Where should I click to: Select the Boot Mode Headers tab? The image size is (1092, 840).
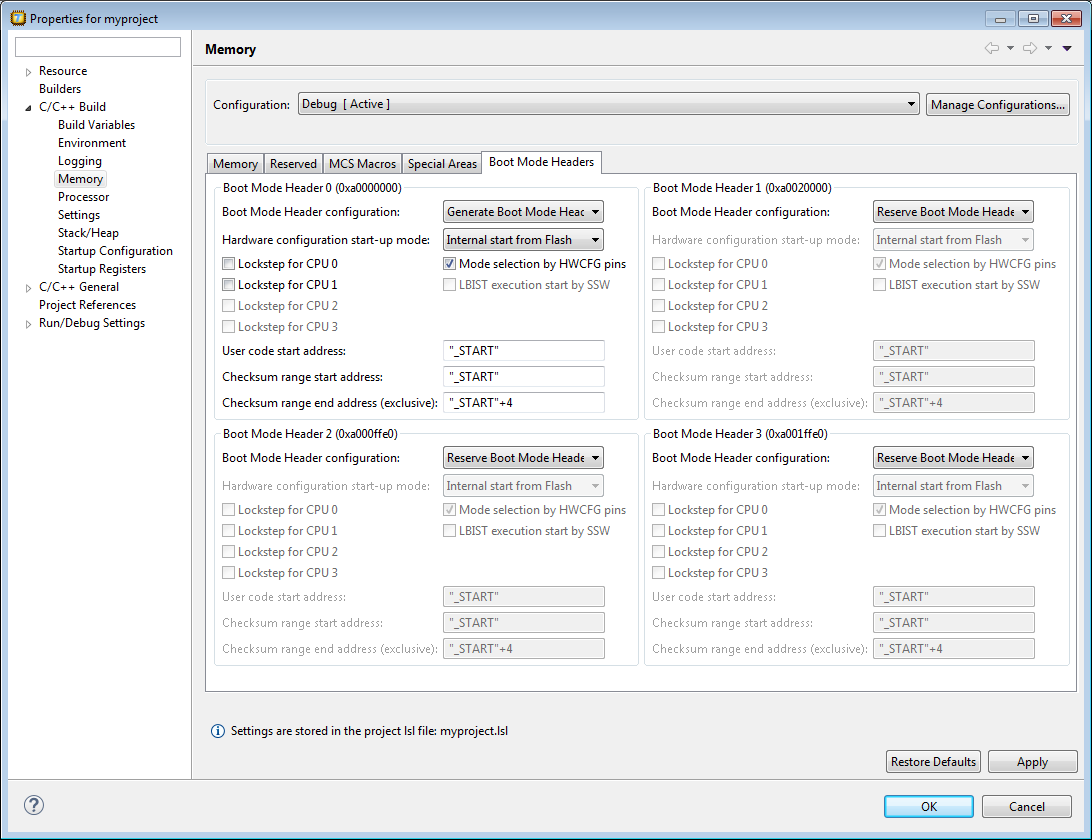coord(541,162)
